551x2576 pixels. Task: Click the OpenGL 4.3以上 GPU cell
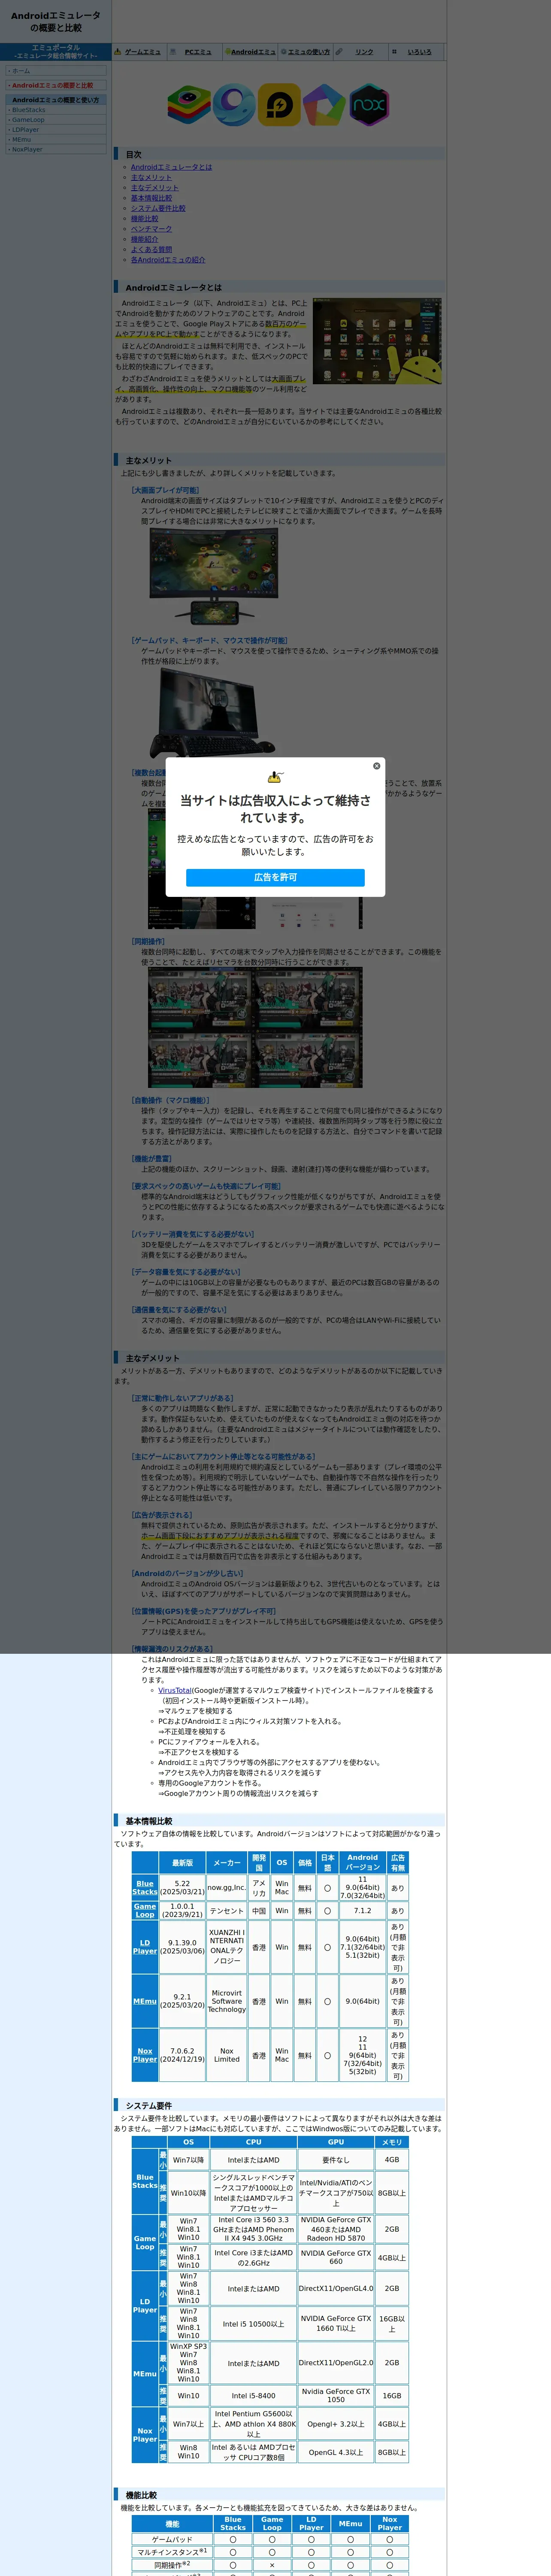click(336, 2453)
